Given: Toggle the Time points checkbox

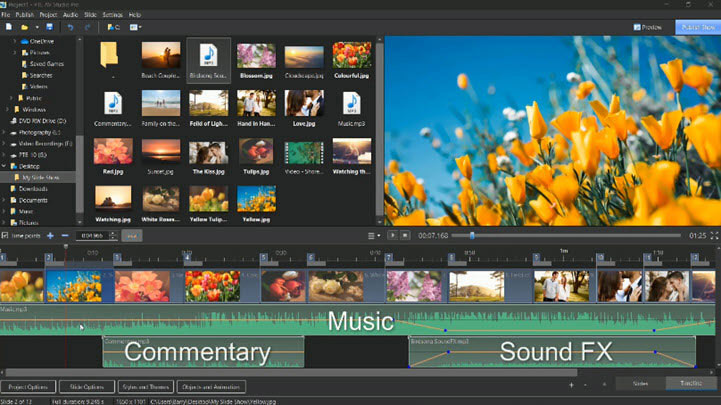Looking at the screenshot, I should coord(5,235).
